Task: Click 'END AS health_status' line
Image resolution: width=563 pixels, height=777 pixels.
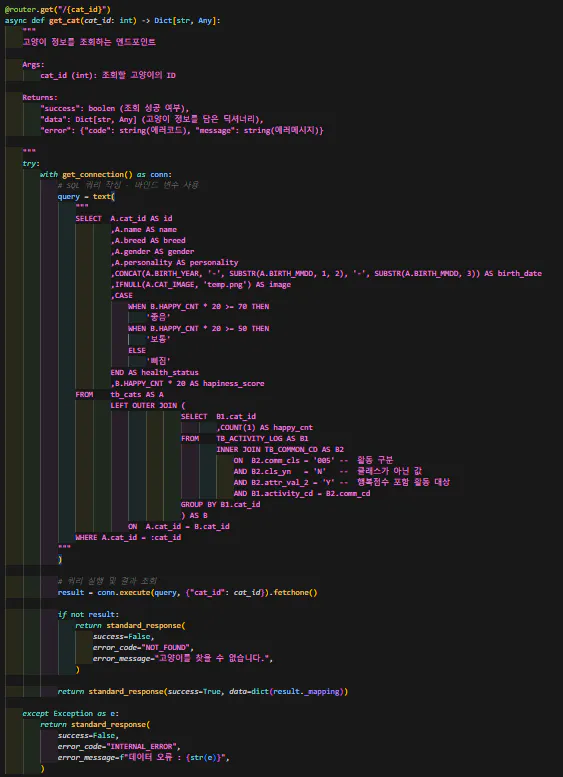Action: coord(155,373)
